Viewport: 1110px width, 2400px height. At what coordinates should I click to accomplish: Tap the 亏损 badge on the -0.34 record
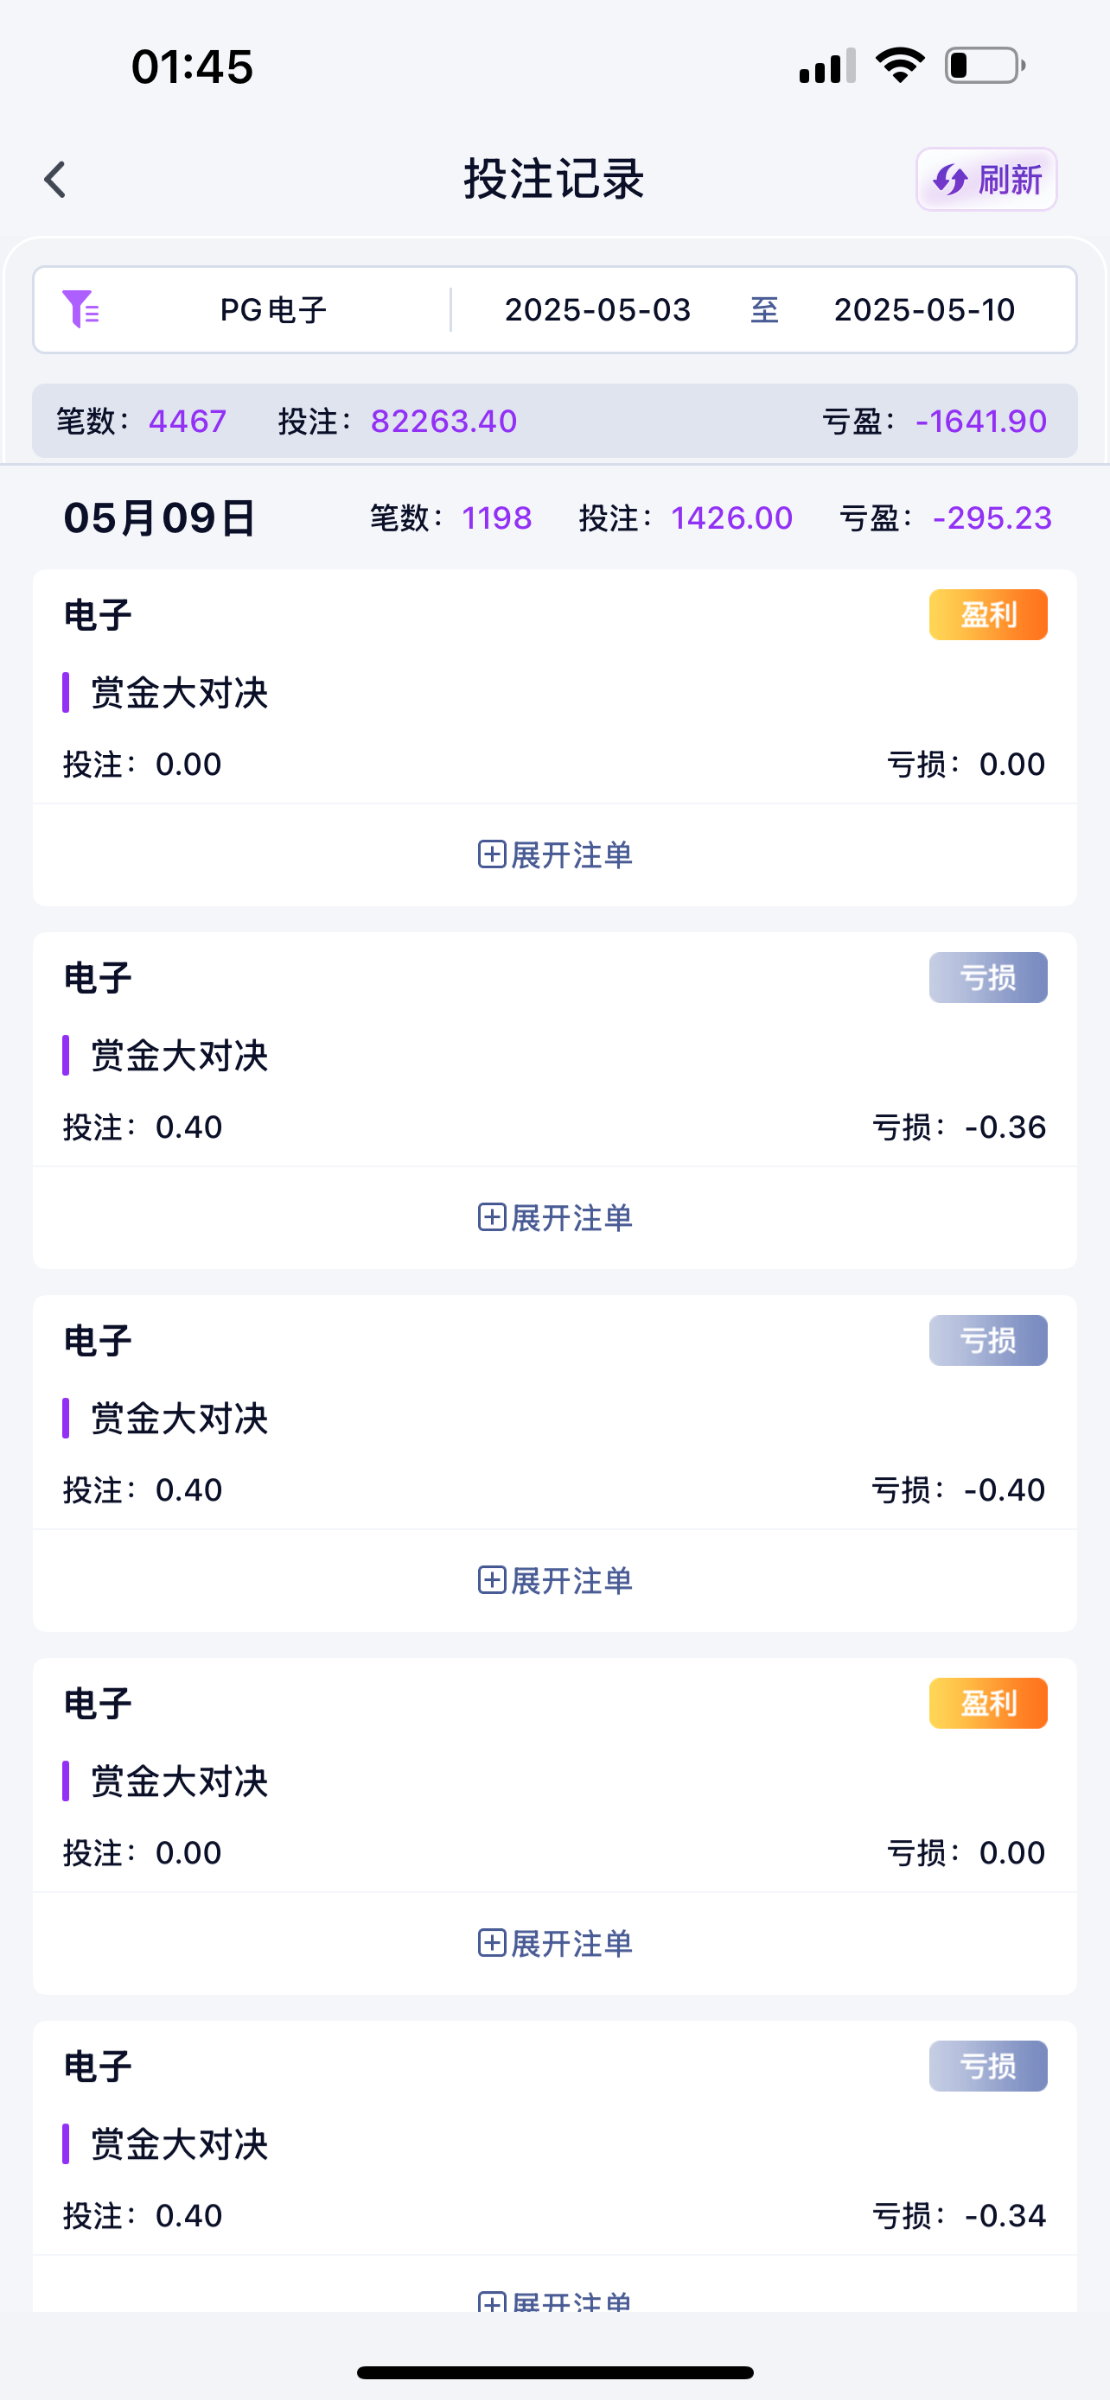(988, 2066)
